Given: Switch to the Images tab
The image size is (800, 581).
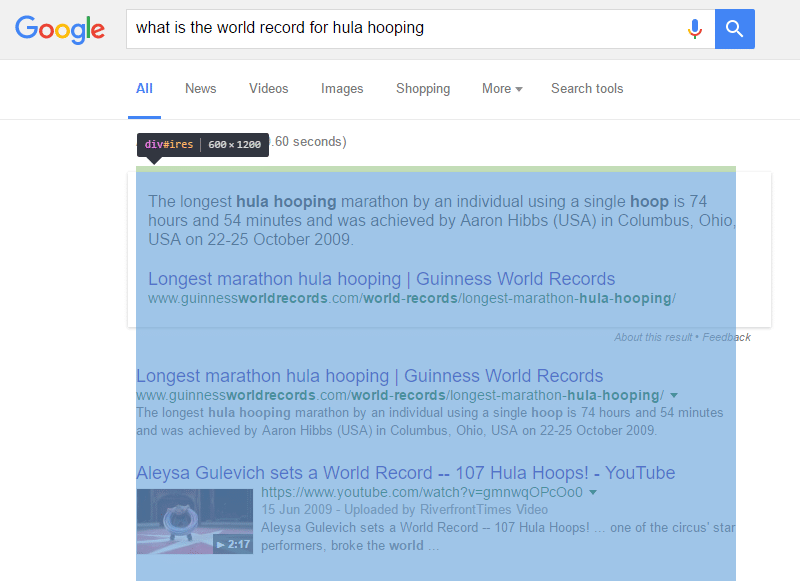Looking at the screenshot, I should (342, 89).
